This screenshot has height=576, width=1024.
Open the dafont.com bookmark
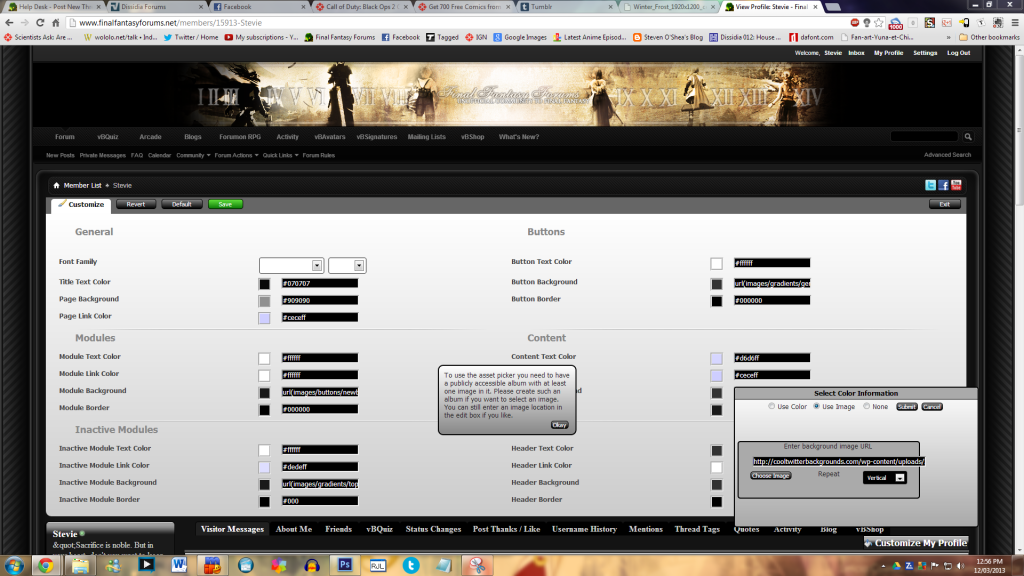point(811,37)
